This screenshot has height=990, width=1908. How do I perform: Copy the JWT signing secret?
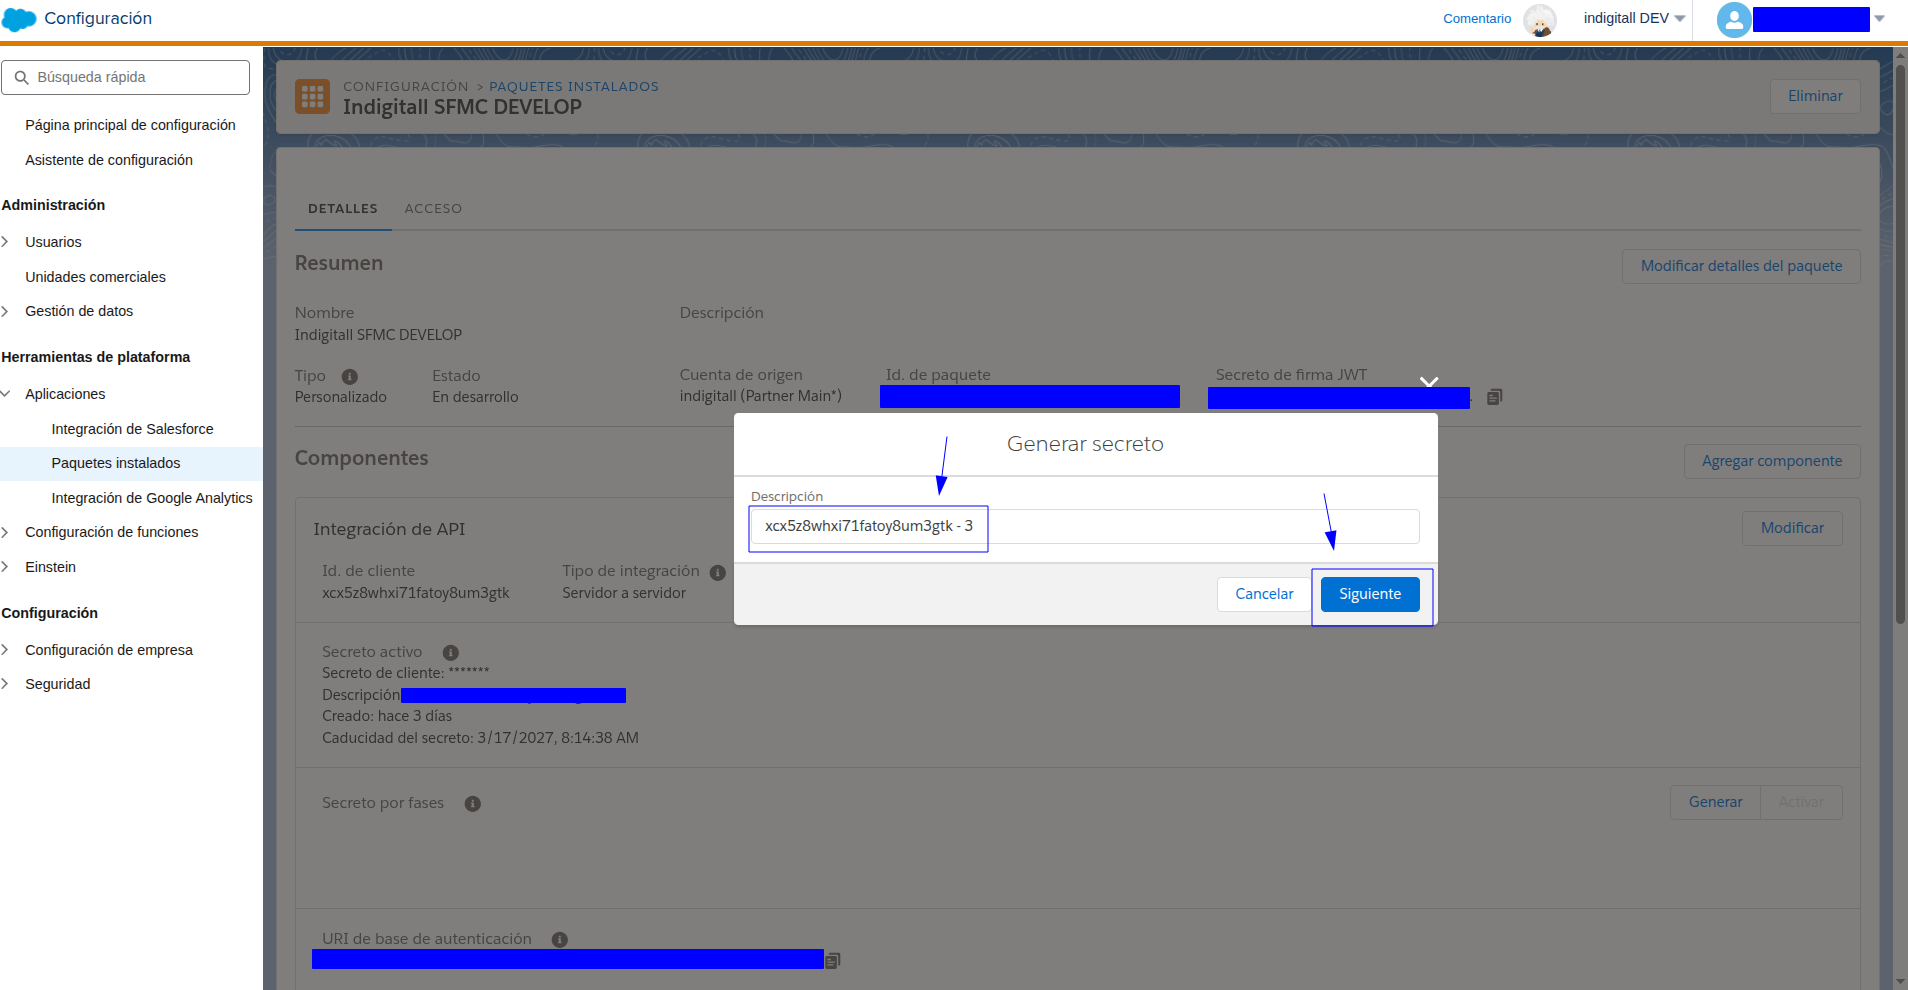[1494, 397]
